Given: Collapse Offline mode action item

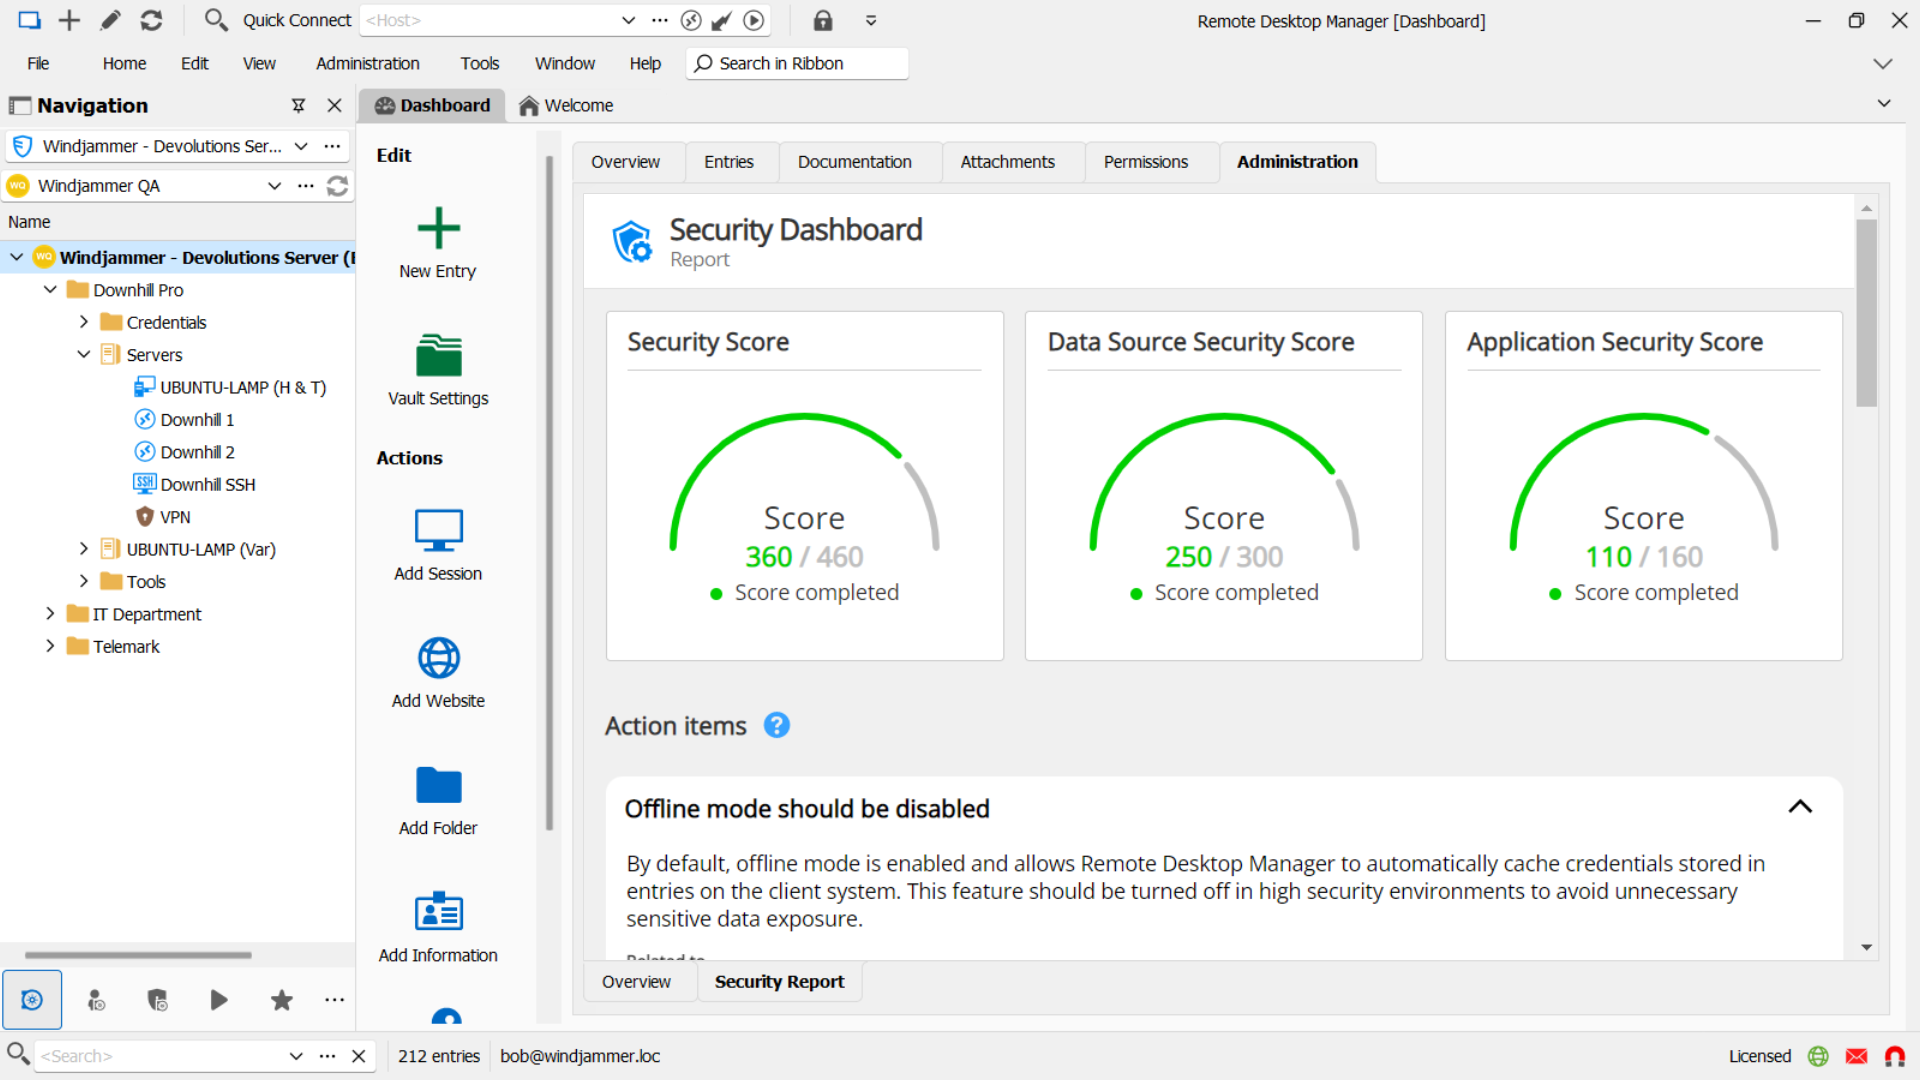Looking at the screenshot, I should click(x=1800, y=807).
